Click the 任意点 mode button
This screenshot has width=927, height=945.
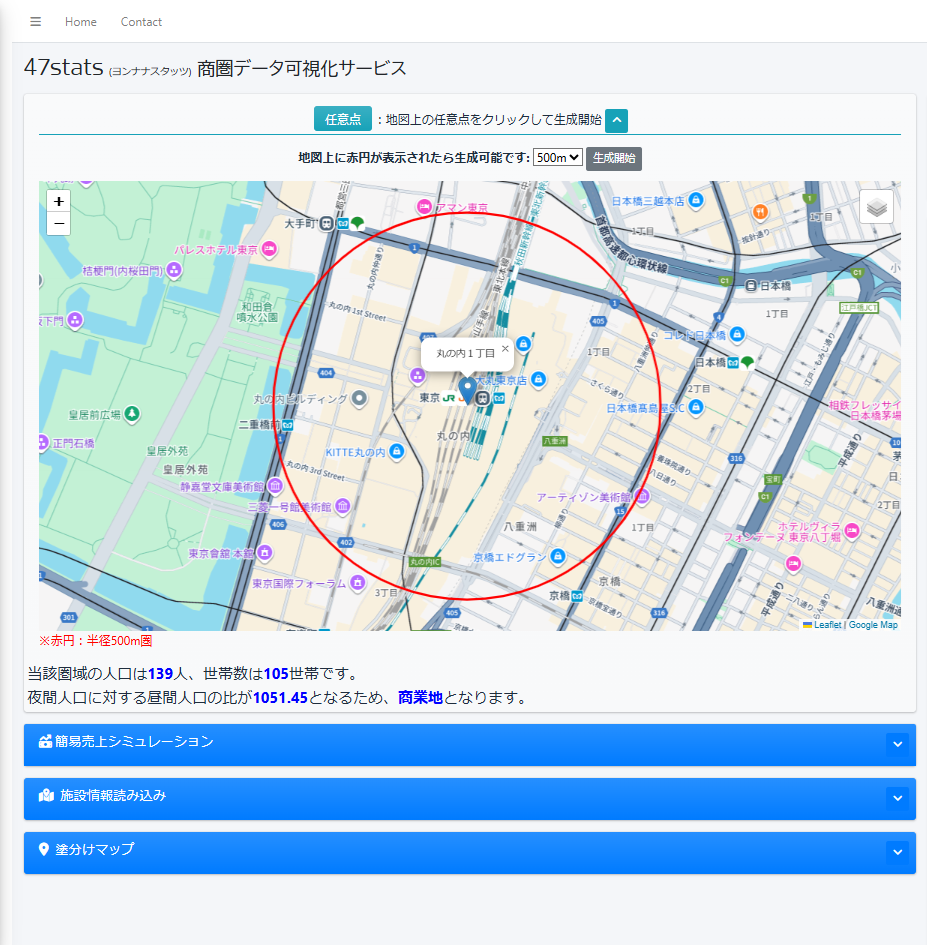tap(342, 119)
